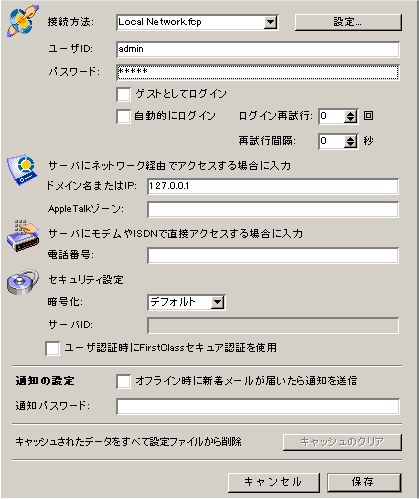Screen dimensions: 419x499
Task: Click the security padlock icon
Action: (23, 282)
